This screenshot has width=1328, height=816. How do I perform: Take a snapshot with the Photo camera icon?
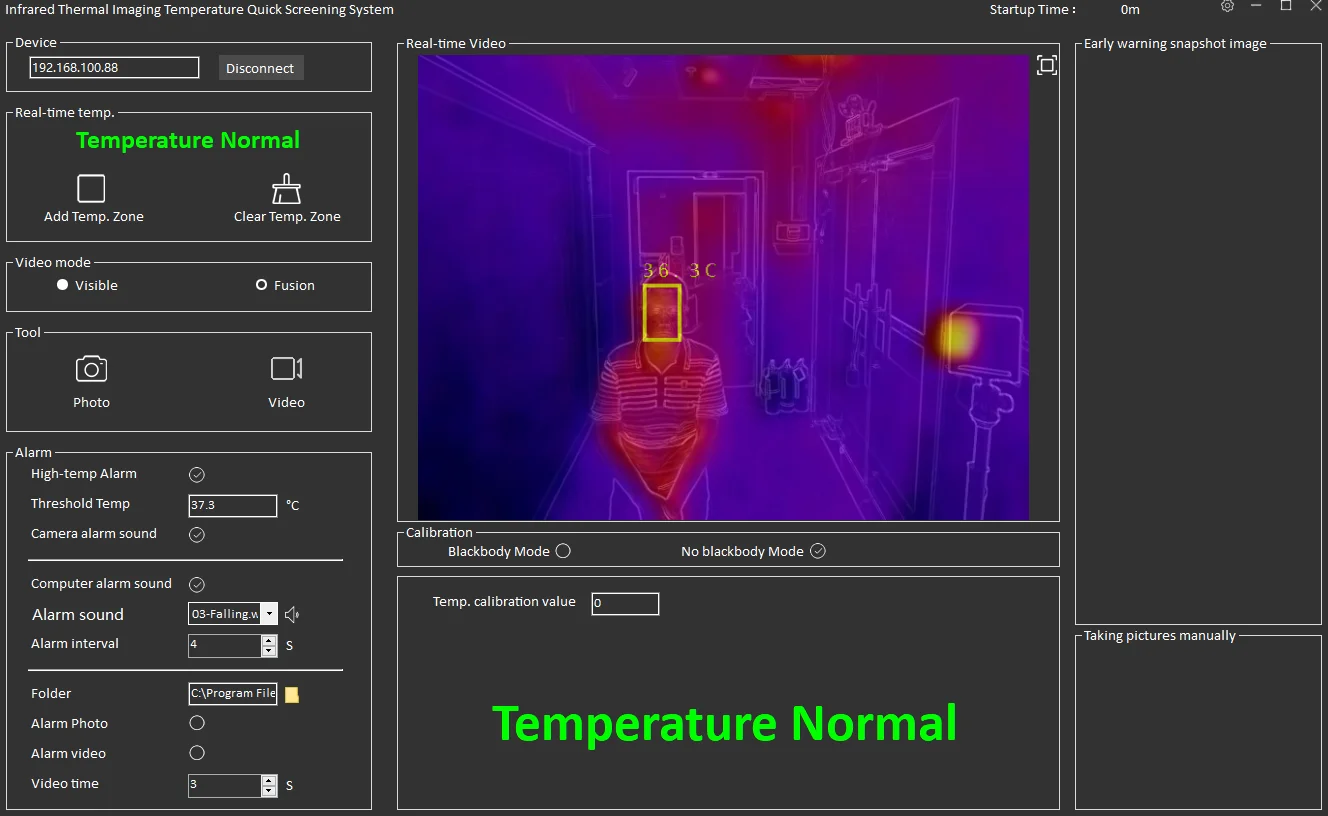(x=91, y=369)
